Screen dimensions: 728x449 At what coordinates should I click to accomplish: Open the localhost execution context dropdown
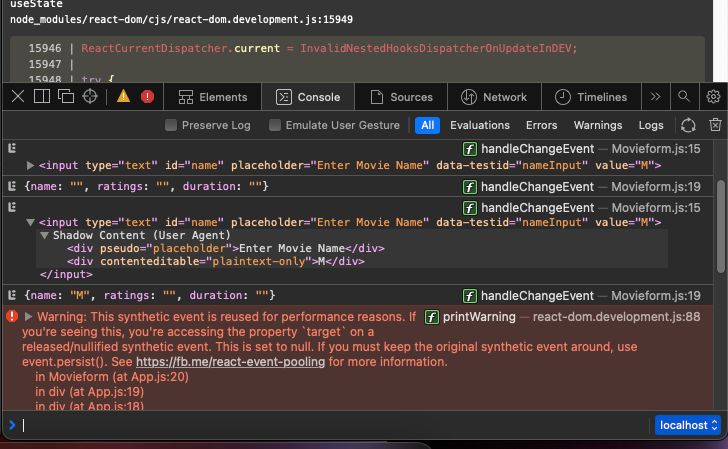click(688, 425)
